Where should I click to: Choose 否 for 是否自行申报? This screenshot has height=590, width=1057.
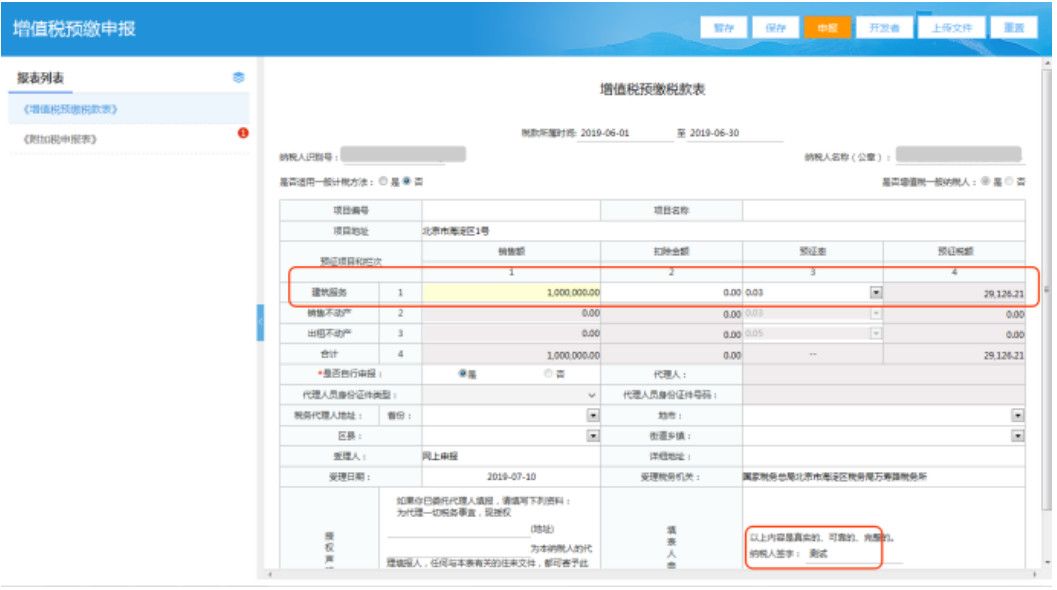[548, 374]
